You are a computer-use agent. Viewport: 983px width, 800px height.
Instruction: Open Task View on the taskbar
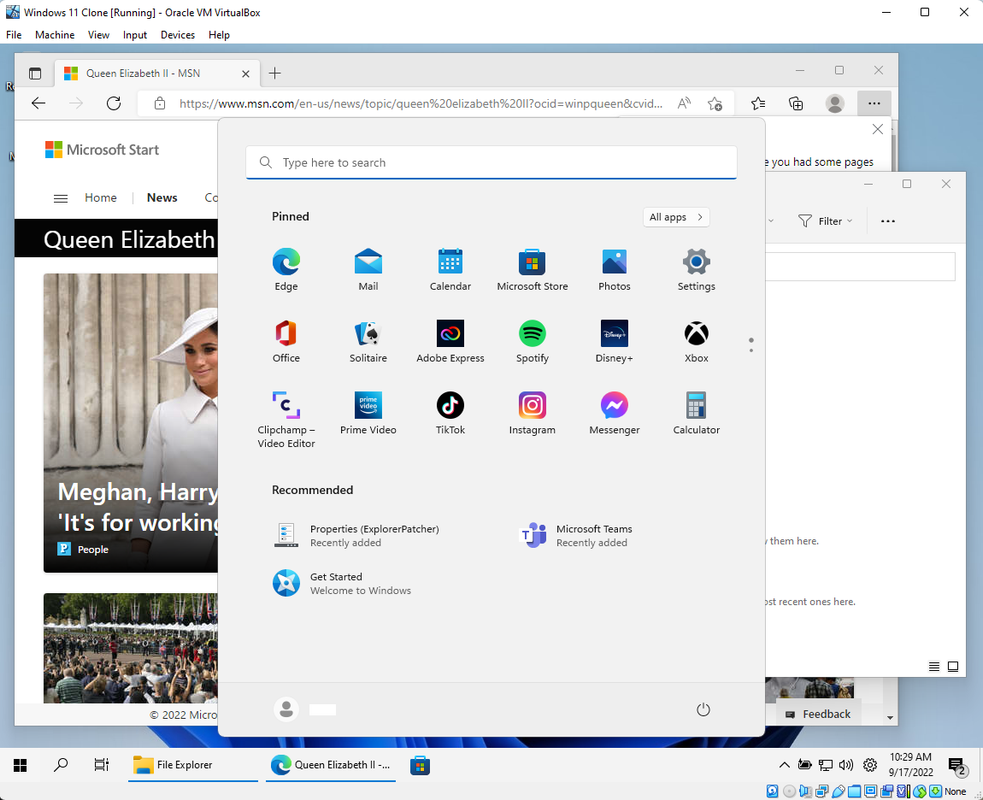pos(102,765)
